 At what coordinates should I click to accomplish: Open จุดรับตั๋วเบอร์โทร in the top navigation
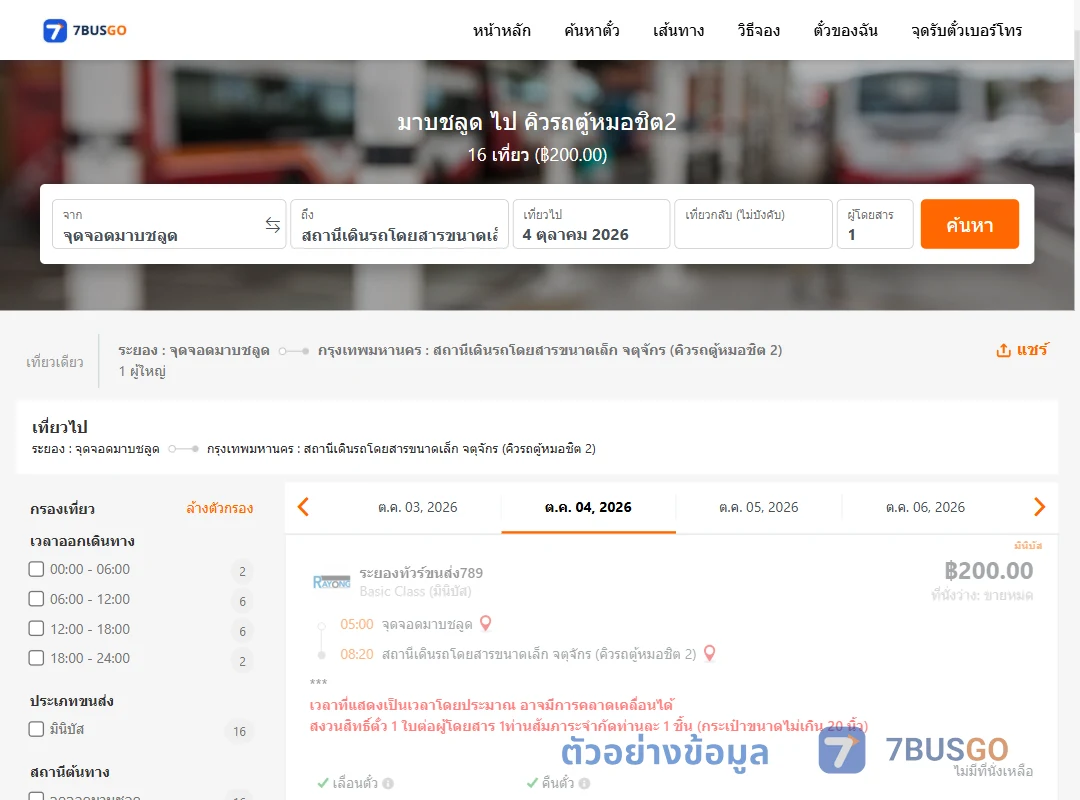(x=966, y=30)
